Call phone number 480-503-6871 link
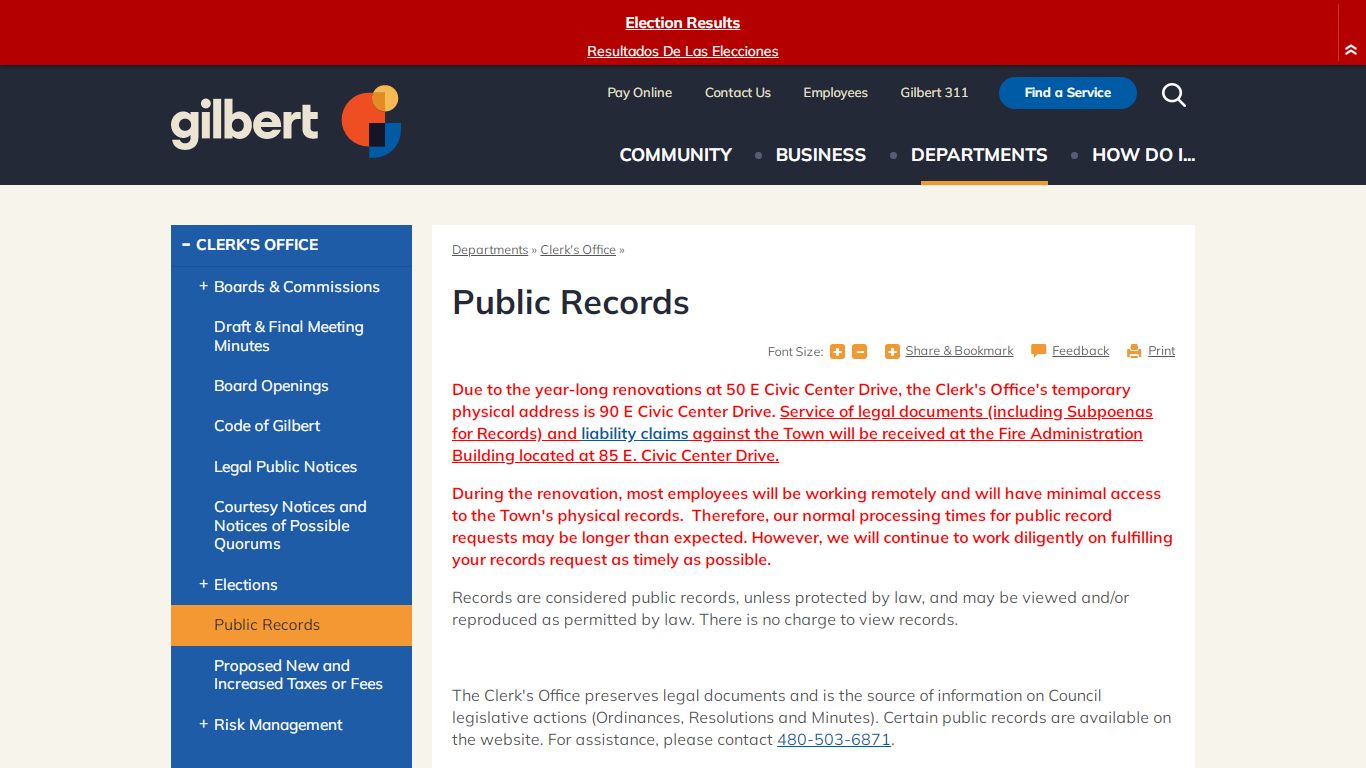The image size is (1366, 768). point(834,740)
